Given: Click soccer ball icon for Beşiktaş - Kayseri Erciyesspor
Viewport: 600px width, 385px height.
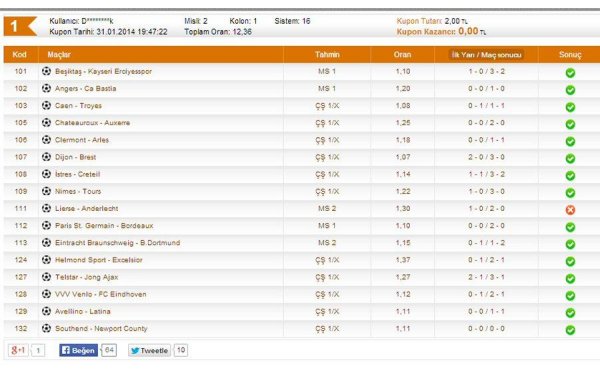Looking at the screenshot, I should (46, 71).
